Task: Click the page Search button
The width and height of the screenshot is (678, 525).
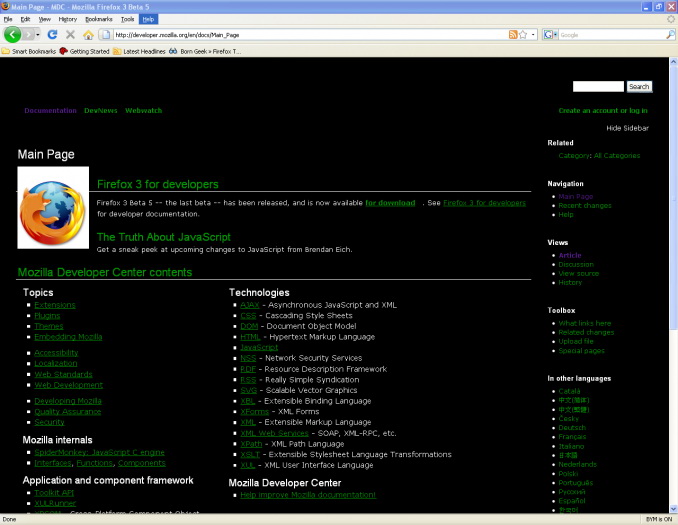Action: tap(639, 86)
